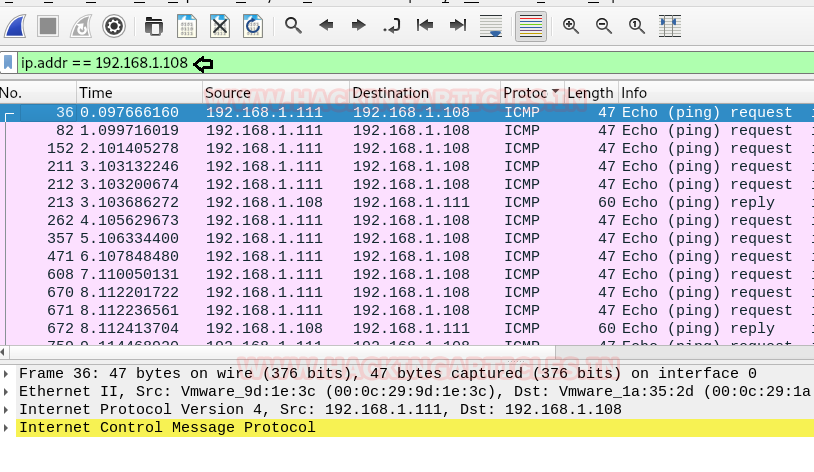Select the Frame 36 tree row
This screenshot has height=472, width=814.
point(414,373)
